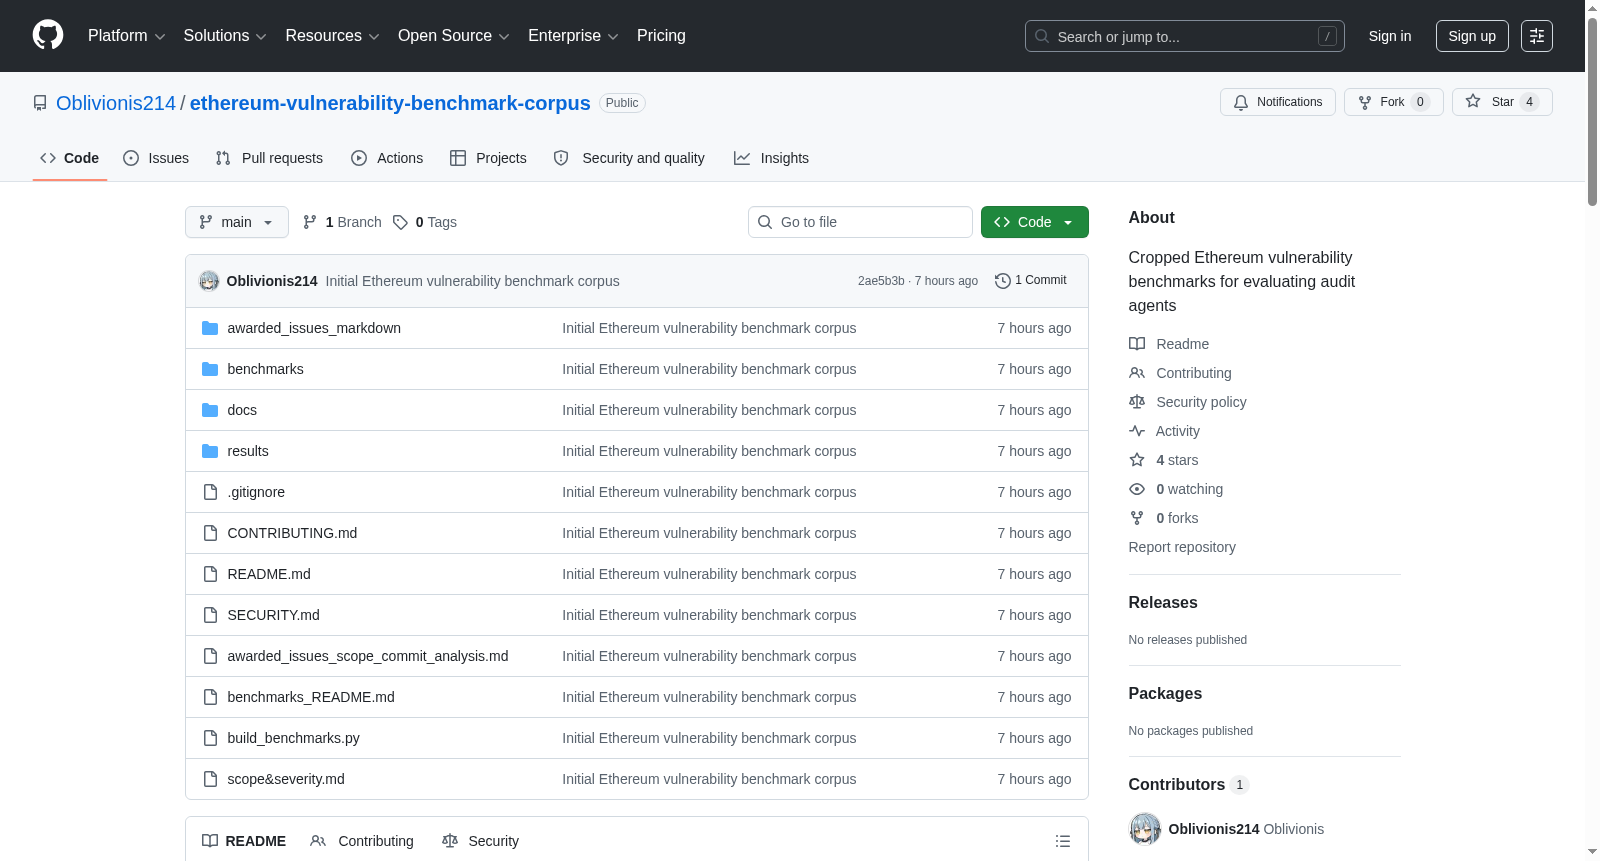Click the Oblivionis214 commit author avatar
The height and width of the screenshot is (861, 1600).
click(x=209, y=281)
